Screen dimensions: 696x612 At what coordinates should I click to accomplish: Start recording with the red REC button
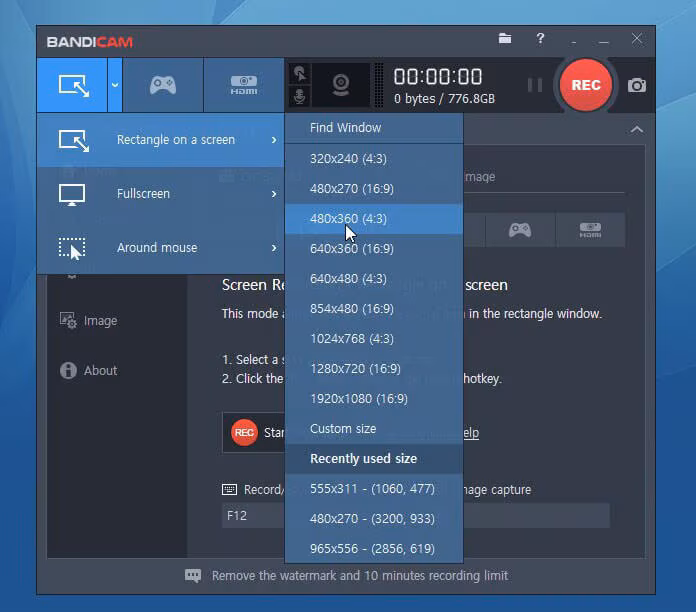[x=585, y=85]
